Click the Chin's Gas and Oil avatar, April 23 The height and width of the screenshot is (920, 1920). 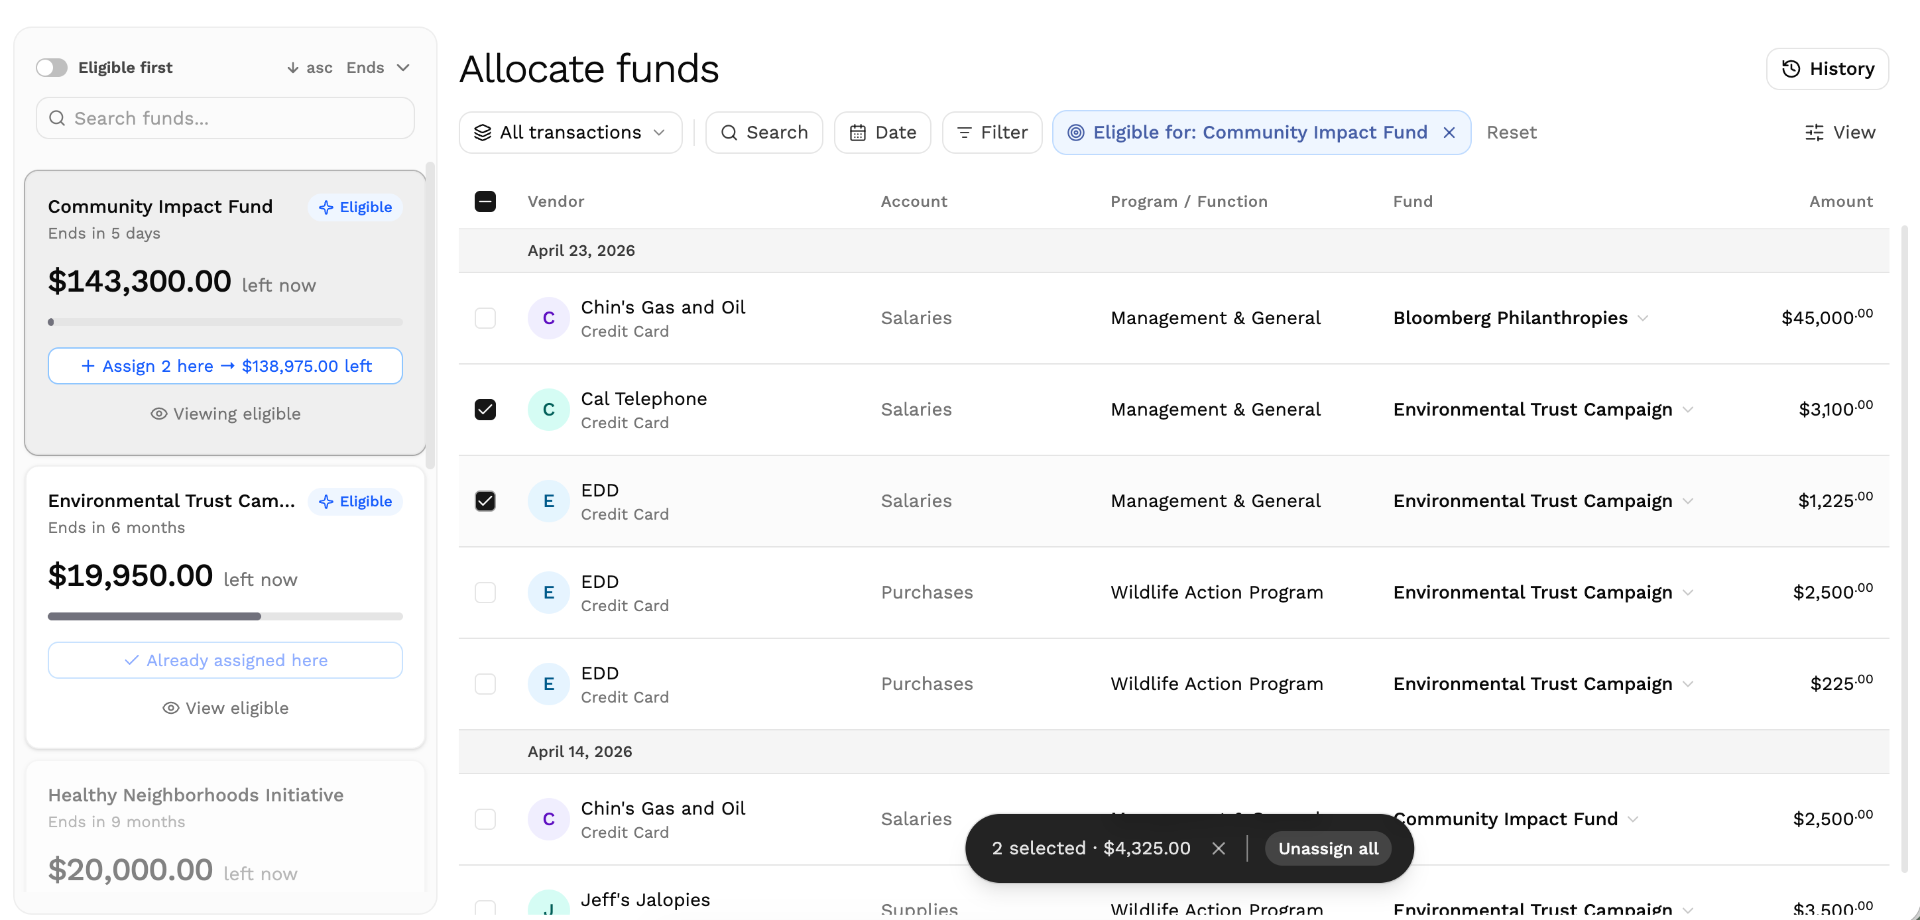pos(548,318)
